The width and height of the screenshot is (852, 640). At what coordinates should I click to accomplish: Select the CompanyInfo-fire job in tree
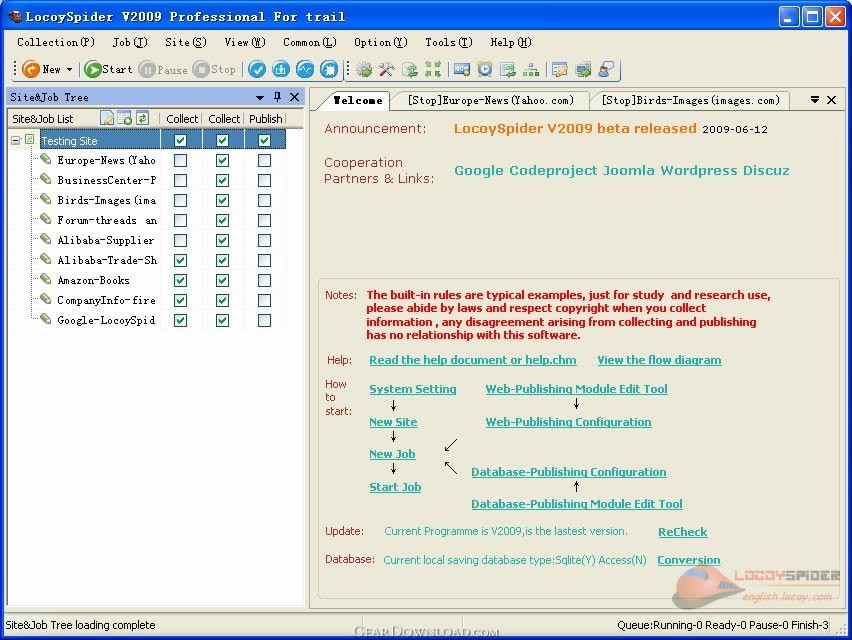coord(106,300)
